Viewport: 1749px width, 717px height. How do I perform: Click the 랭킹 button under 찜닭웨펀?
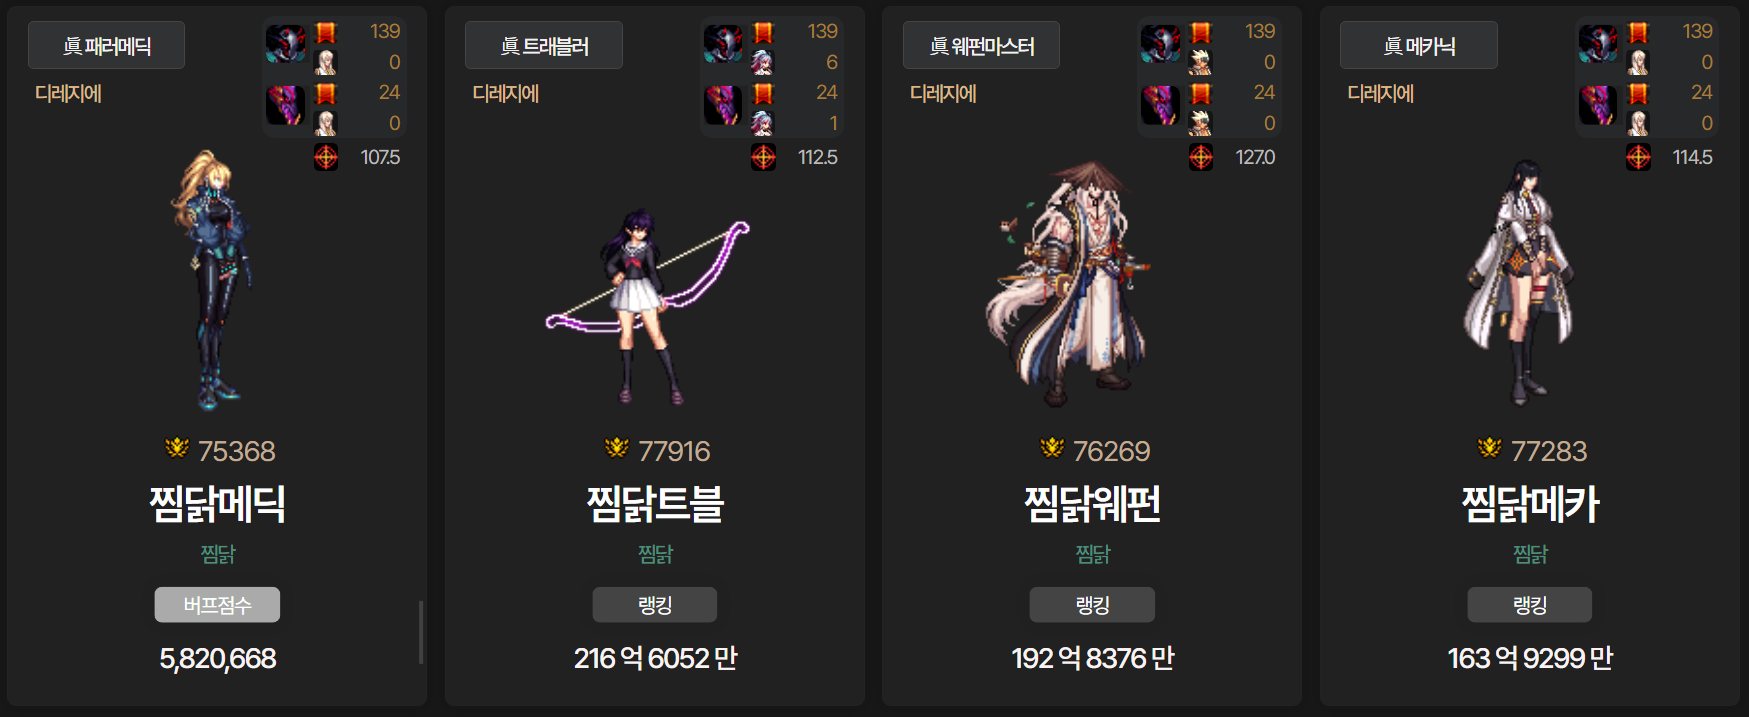(x=1092, y=605)
